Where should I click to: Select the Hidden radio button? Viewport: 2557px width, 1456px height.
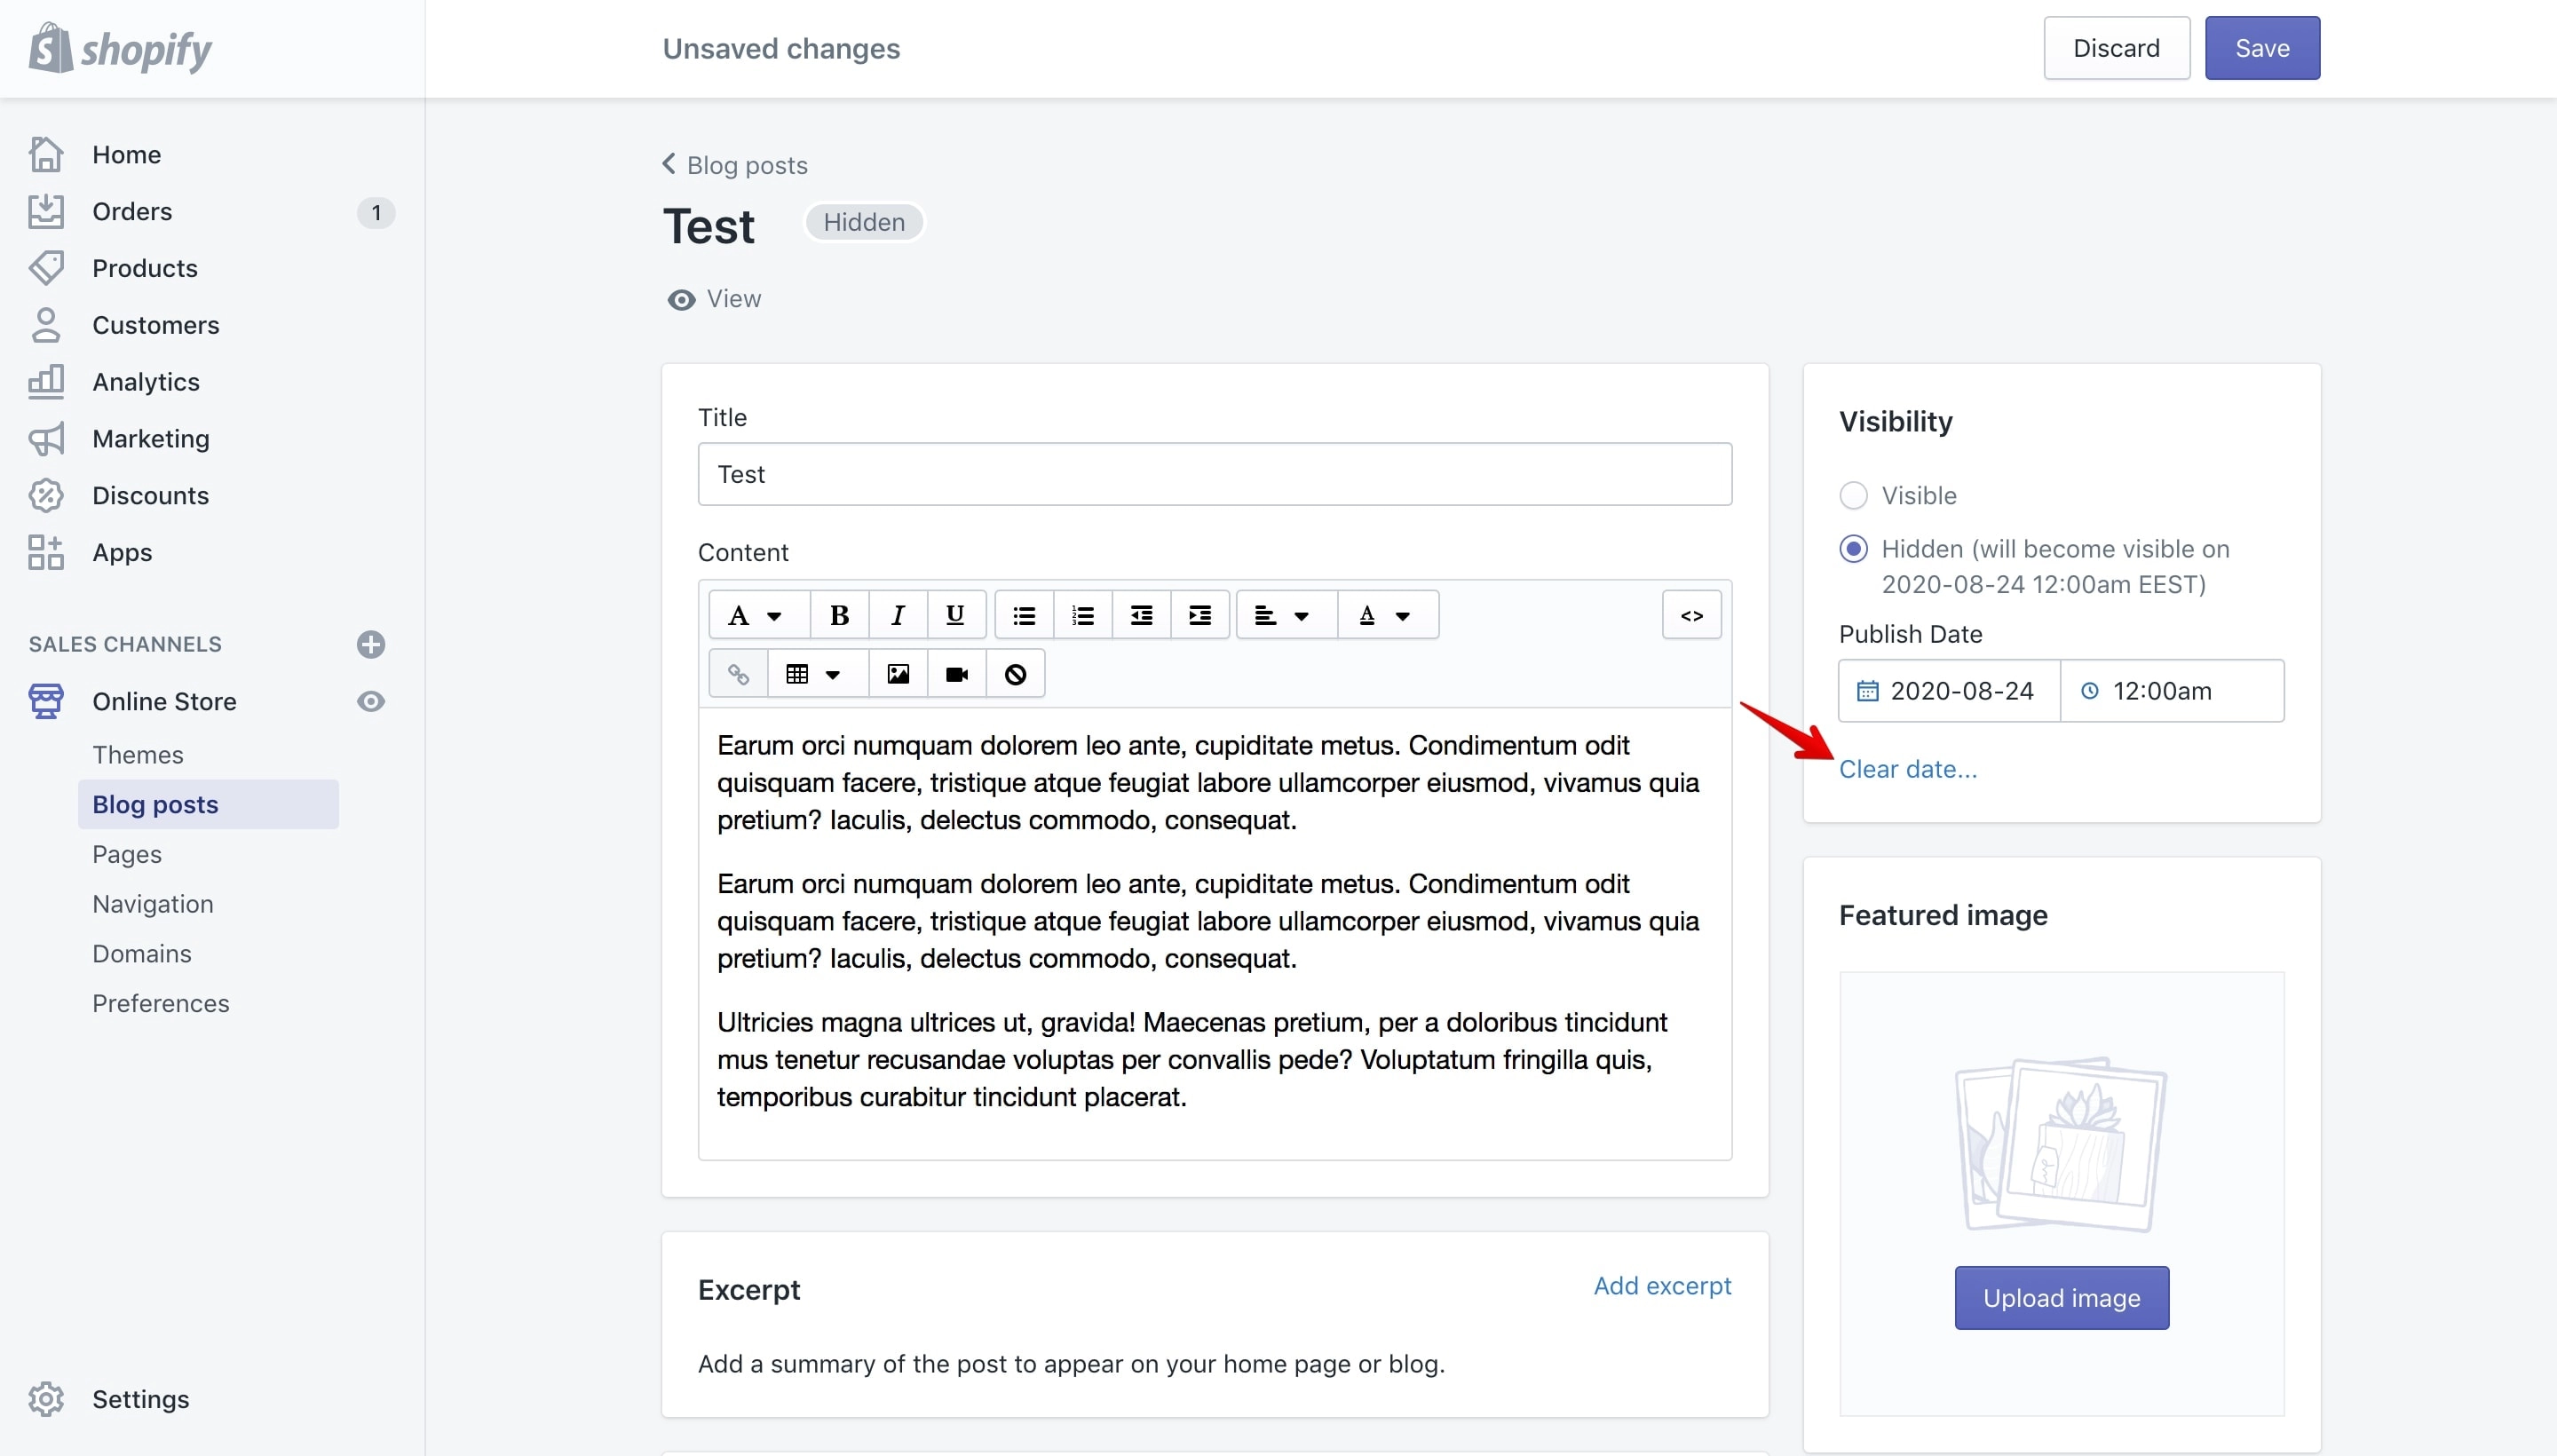pos(1853,549)
